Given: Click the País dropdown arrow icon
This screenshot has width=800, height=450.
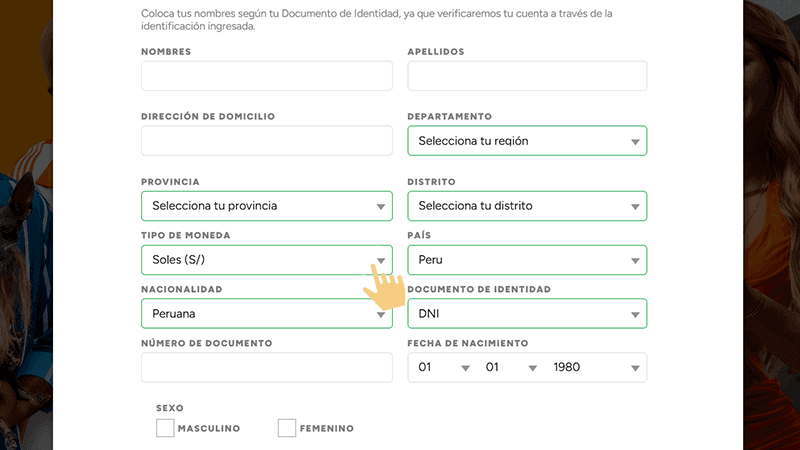Looking at the screenshot, I should click(x=635, y=261).
